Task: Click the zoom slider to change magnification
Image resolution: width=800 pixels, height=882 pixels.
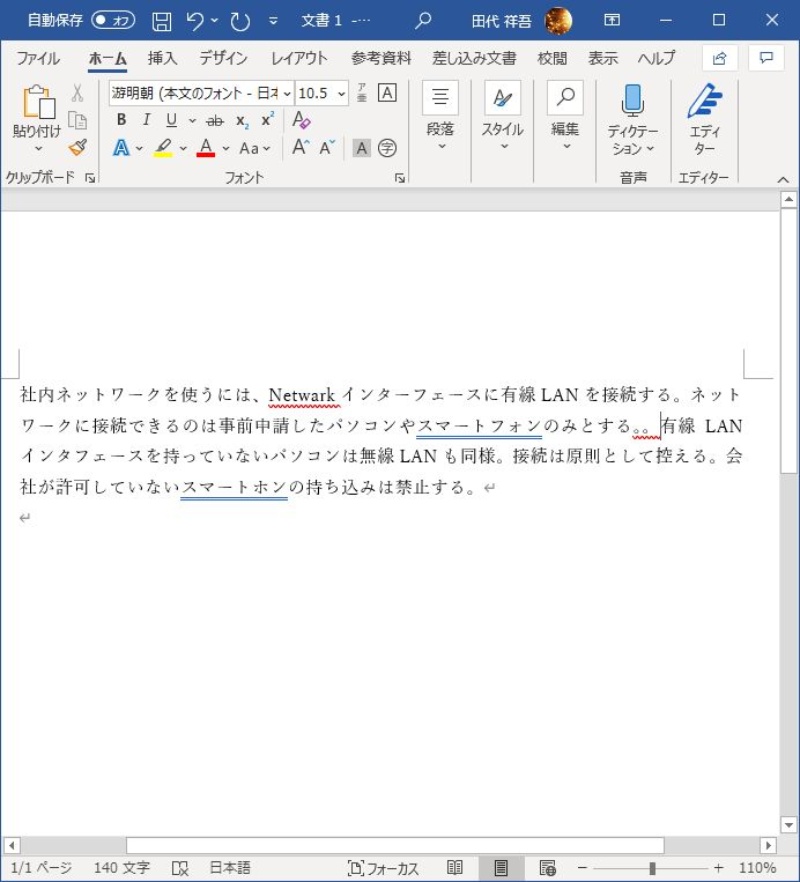Action: point(653,867)
